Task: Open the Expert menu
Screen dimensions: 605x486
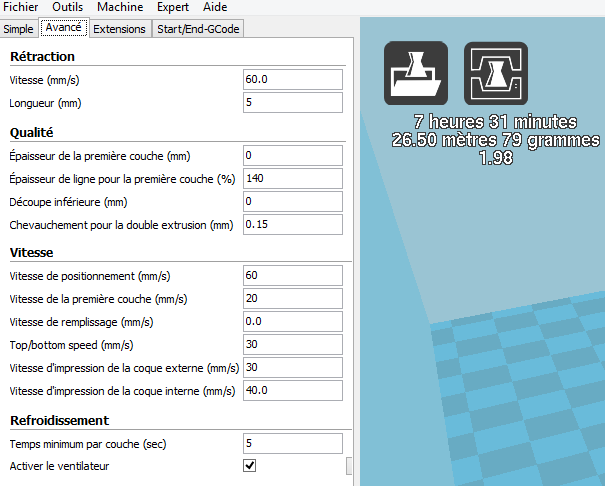Action: click(x=173, y=7)
